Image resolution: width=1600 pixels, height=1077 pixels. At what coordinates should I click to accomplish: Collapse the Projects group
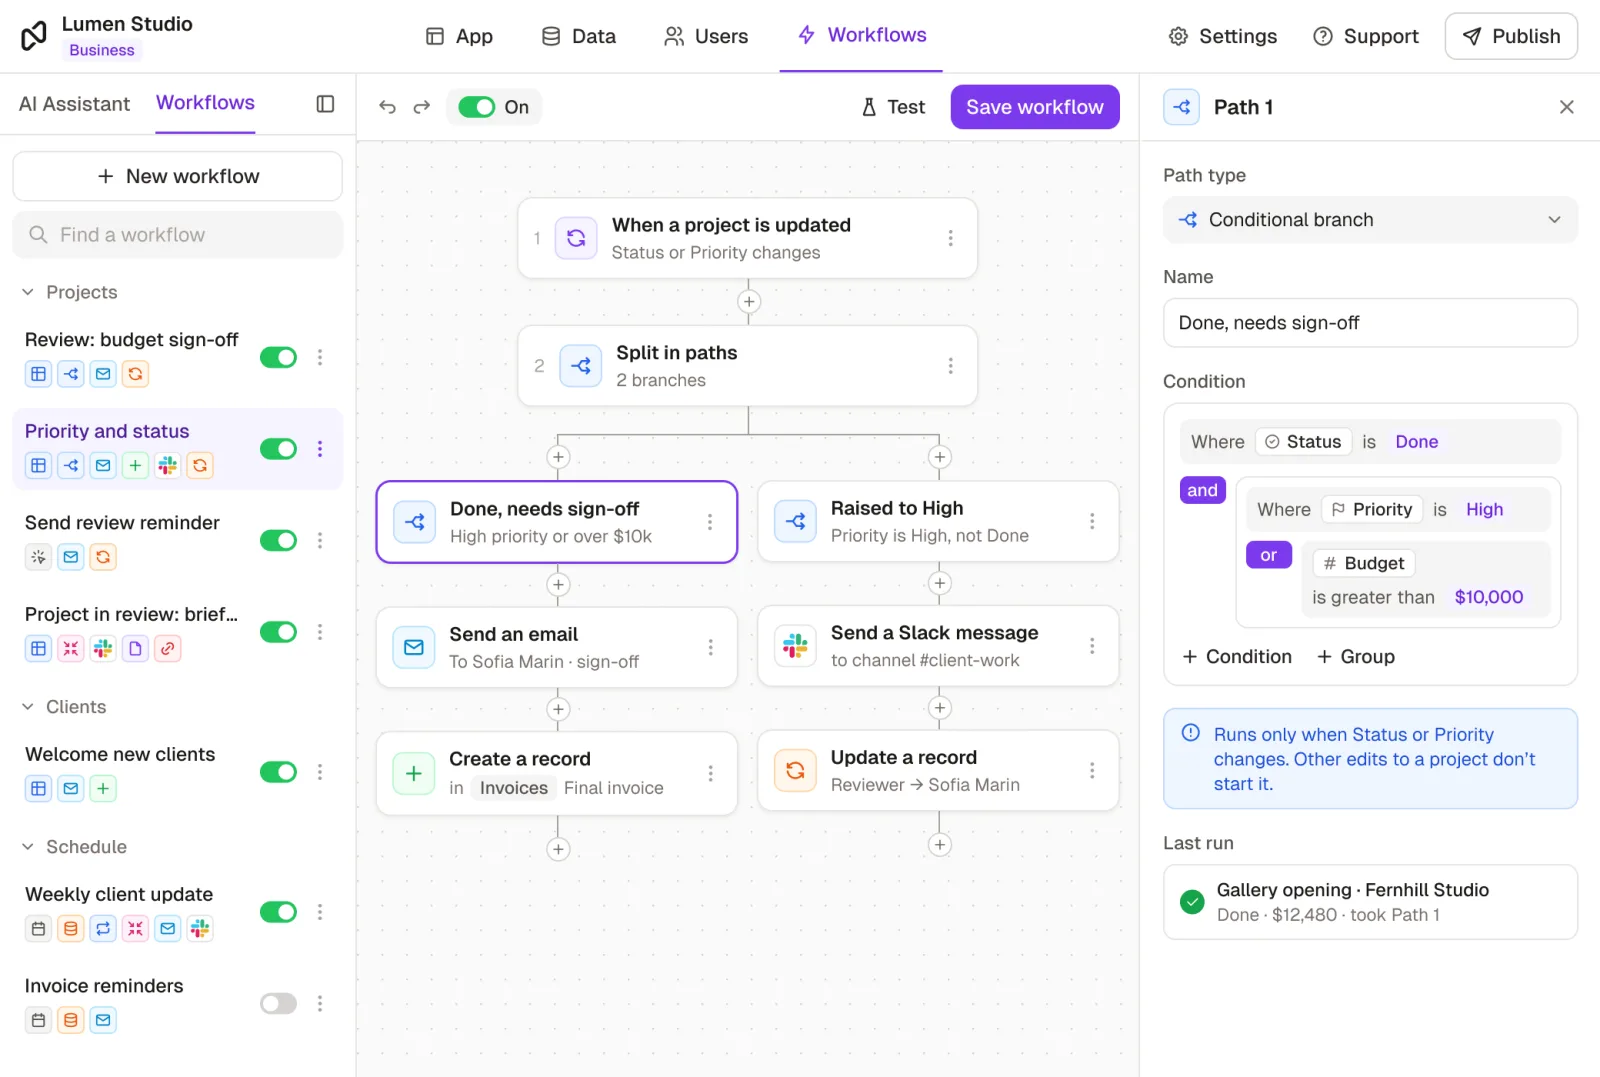tap(28, 292)
